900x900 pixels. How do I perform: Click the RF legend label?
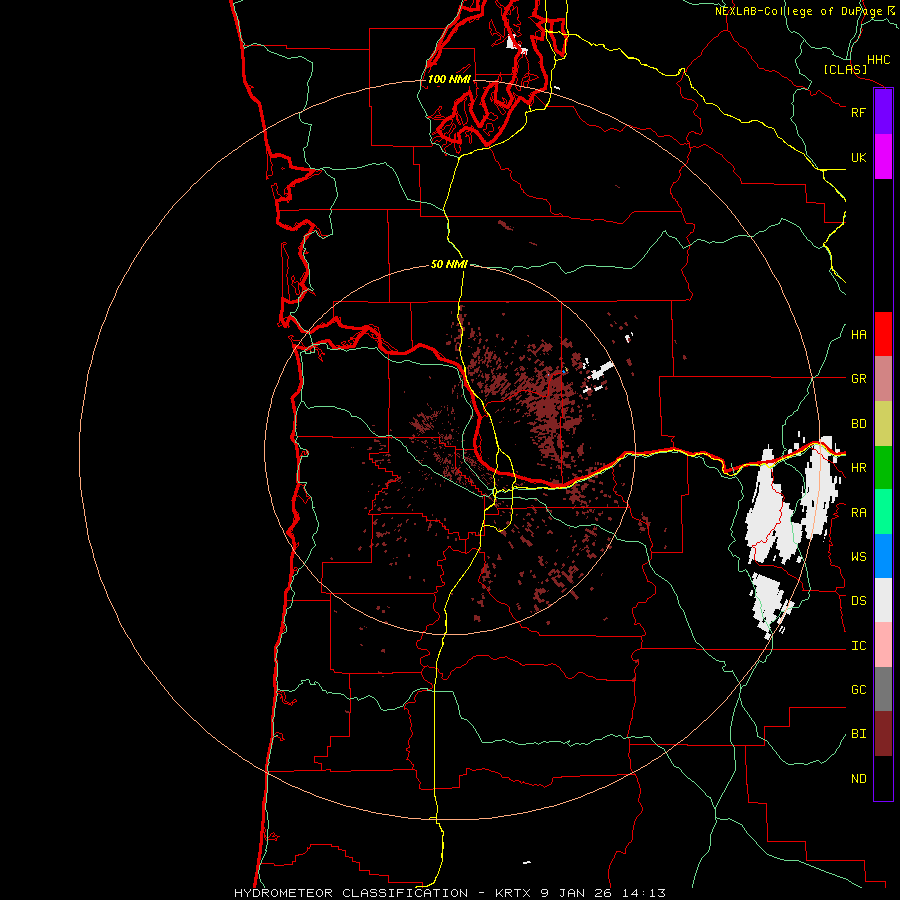(x=858, y=112)
